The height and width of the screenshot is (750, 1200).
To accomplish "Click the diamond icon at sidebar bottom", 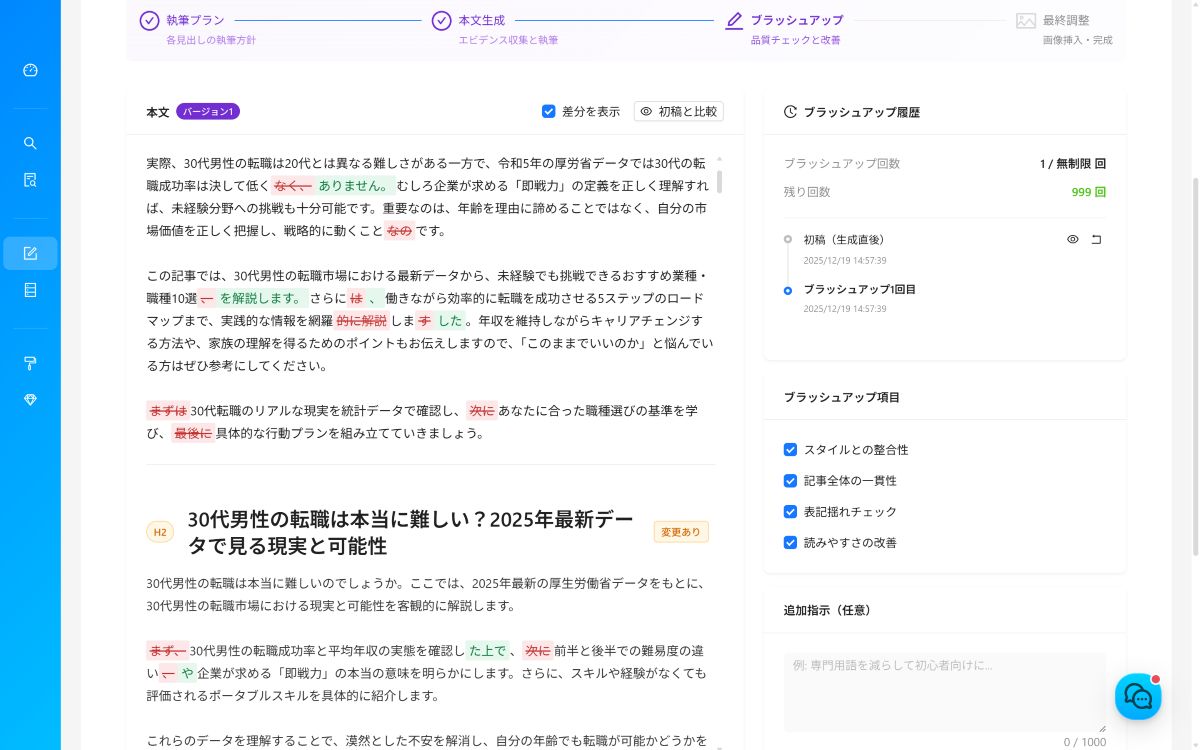I will point(30,399).
